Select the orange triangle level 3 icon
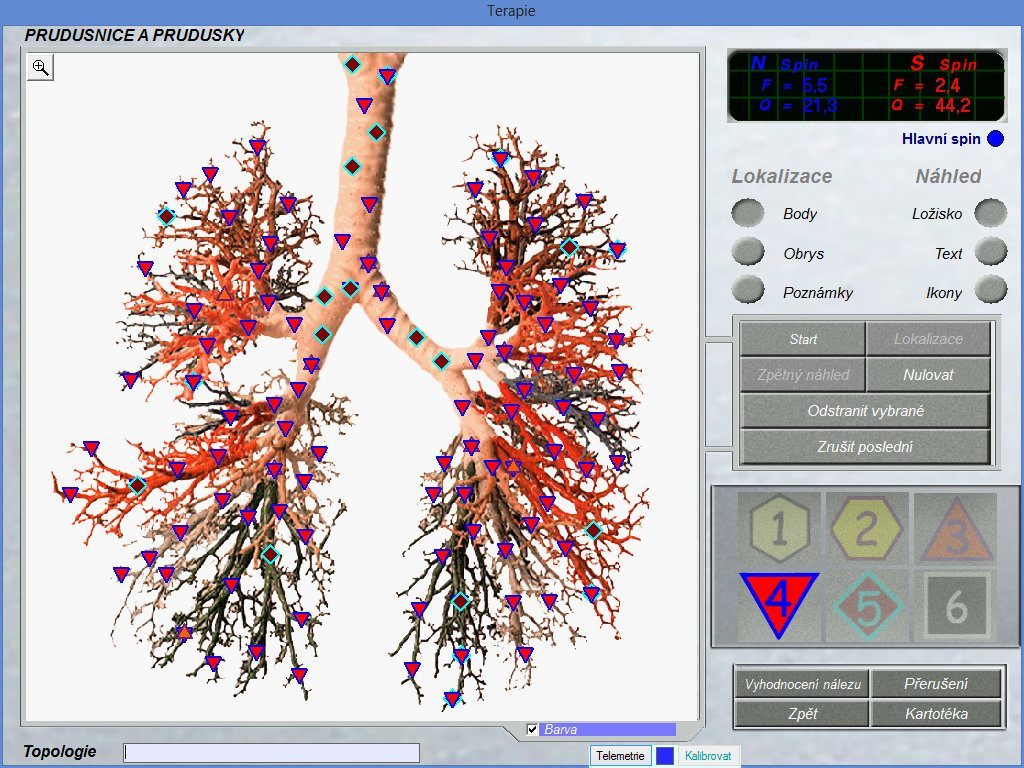The height and width of the screenshot is (768, 1024). [955, 527]
